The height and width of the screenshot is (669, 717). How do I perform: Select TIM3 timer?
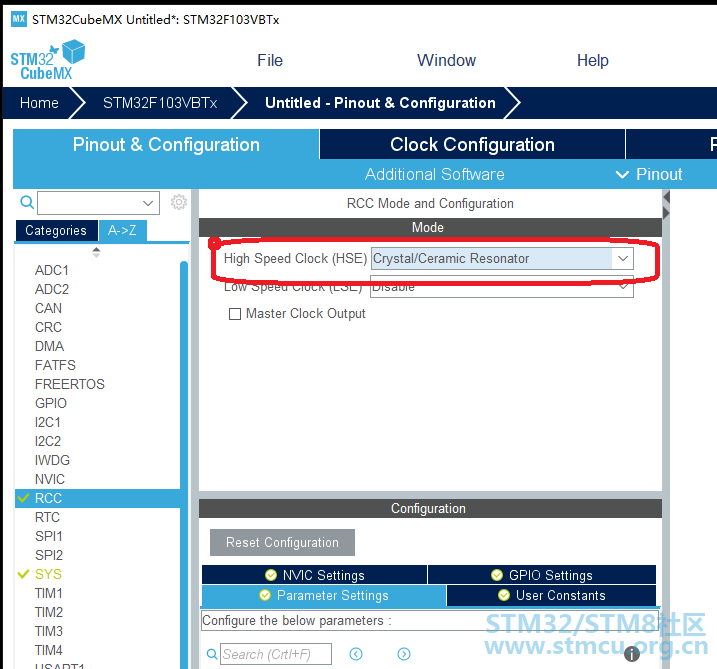coord(48,631)
